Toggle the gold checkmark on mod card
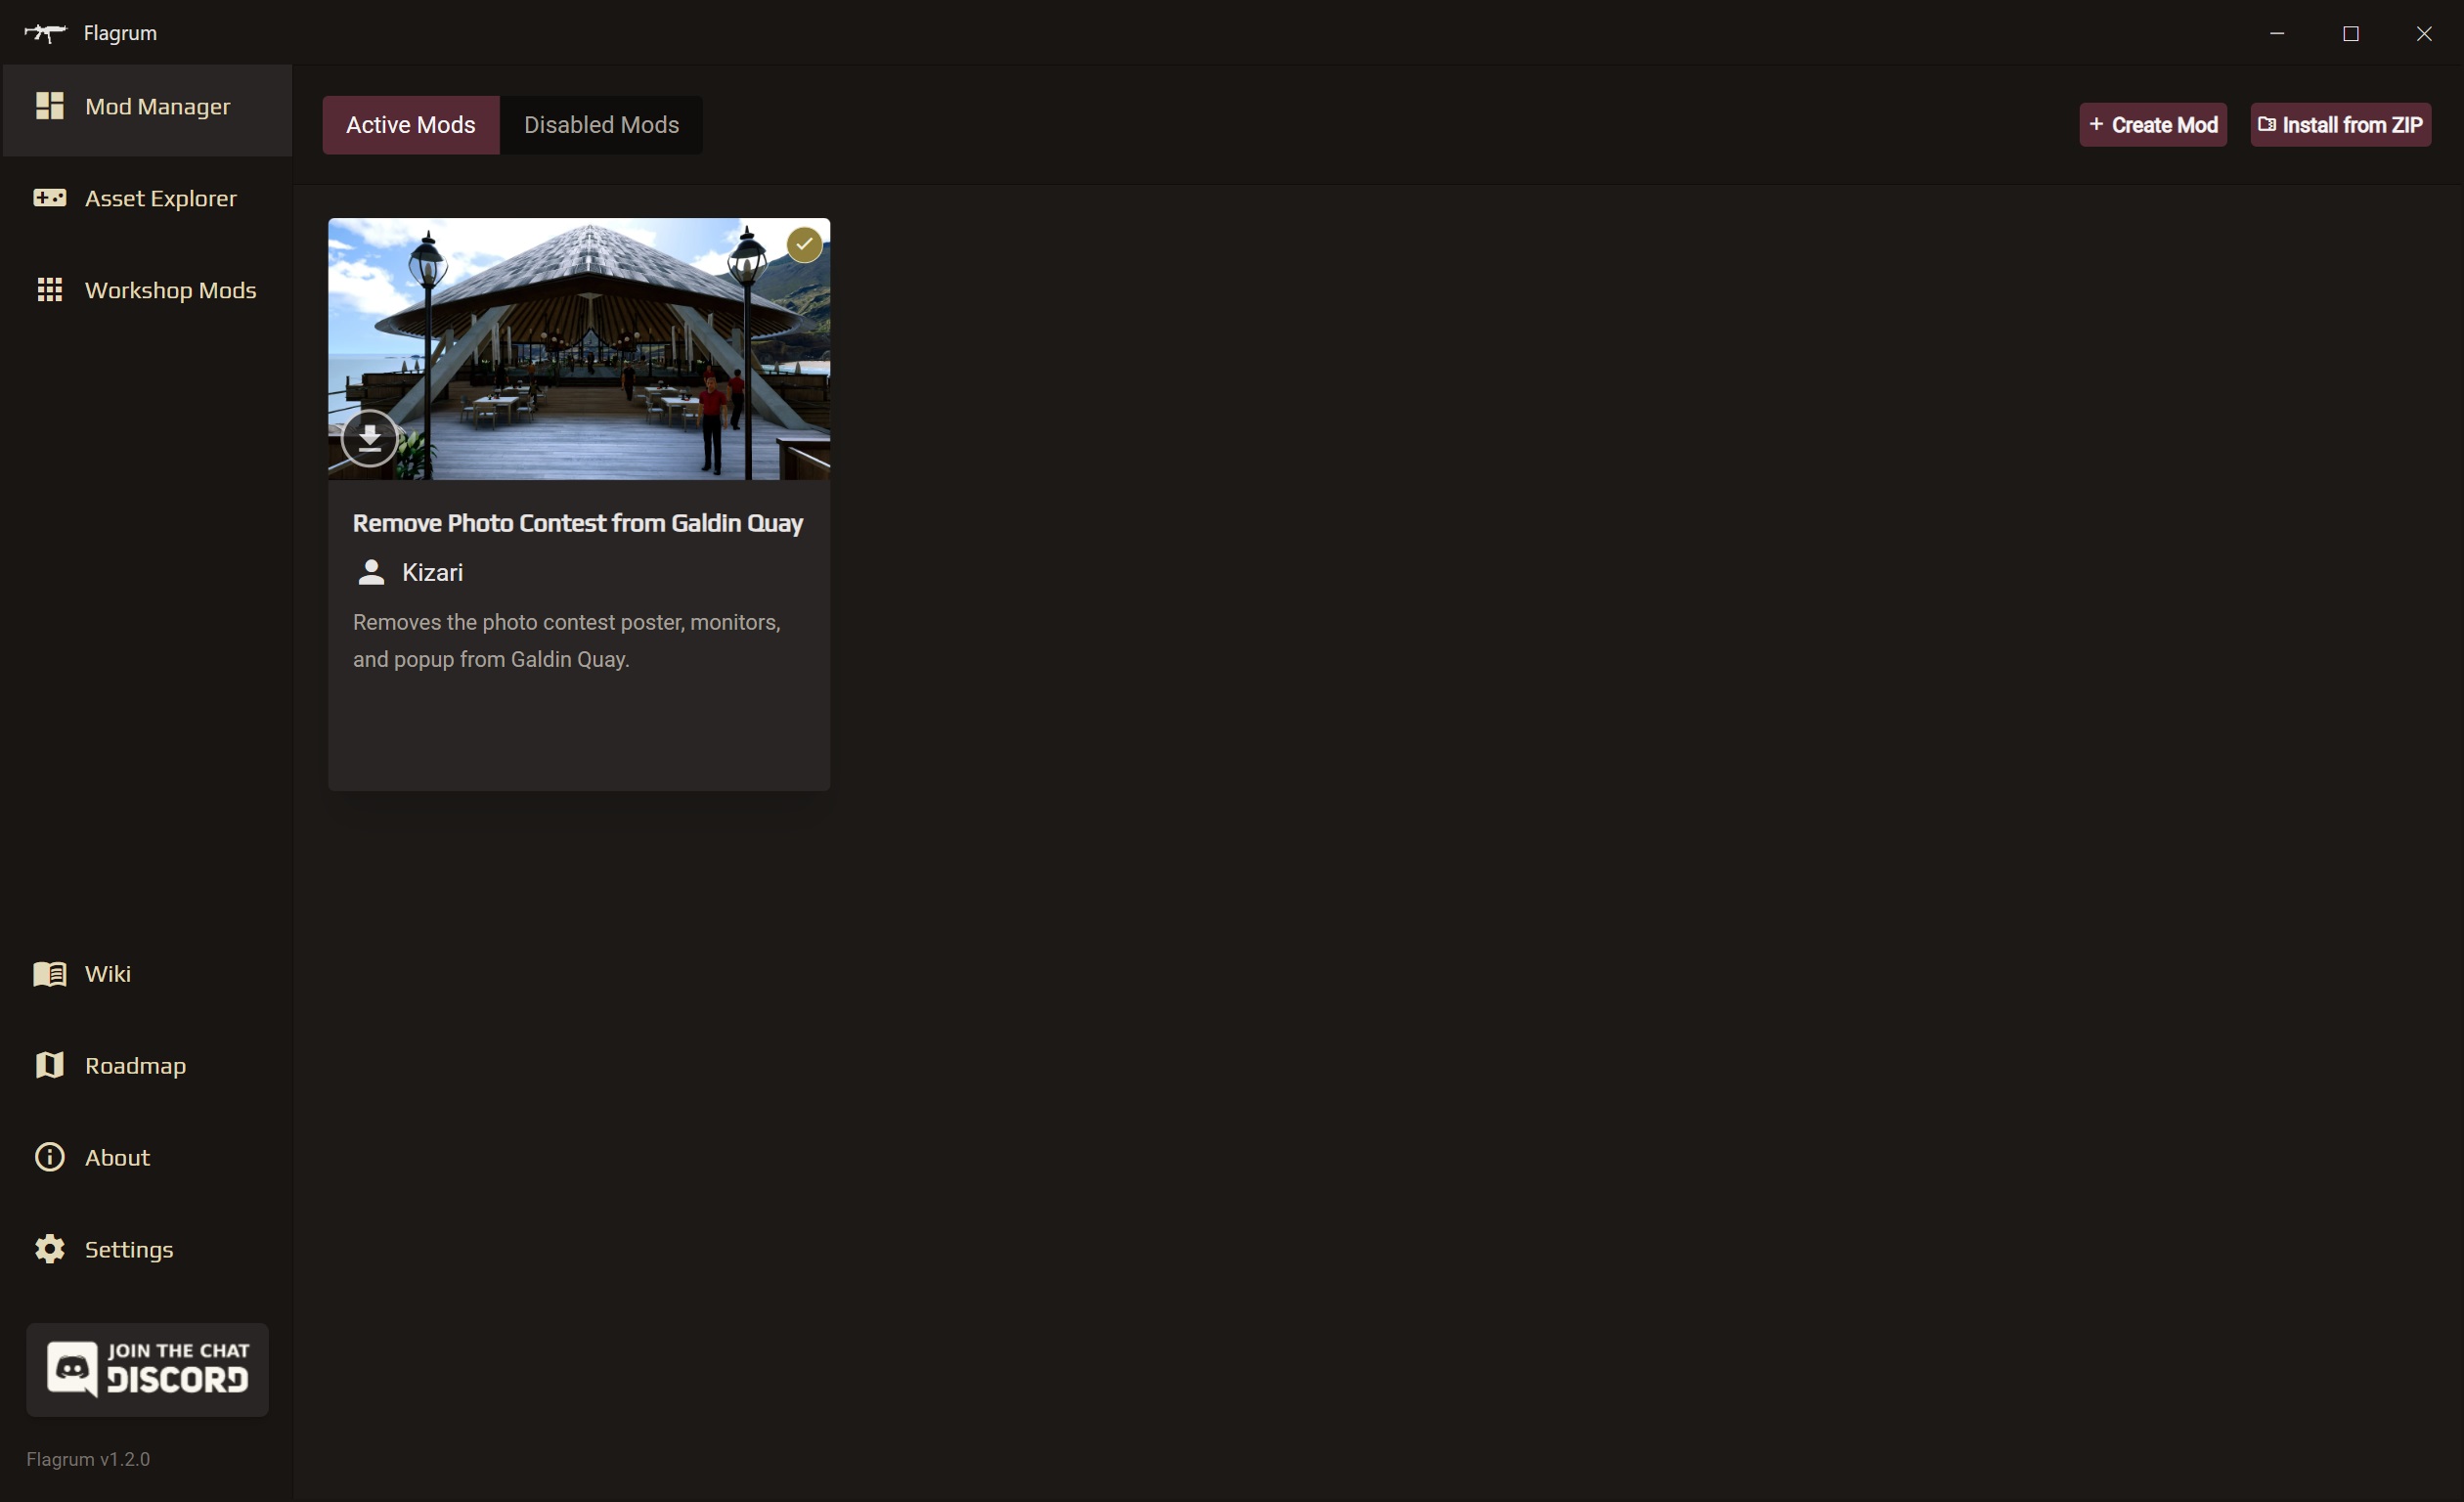 pos(804,244)
